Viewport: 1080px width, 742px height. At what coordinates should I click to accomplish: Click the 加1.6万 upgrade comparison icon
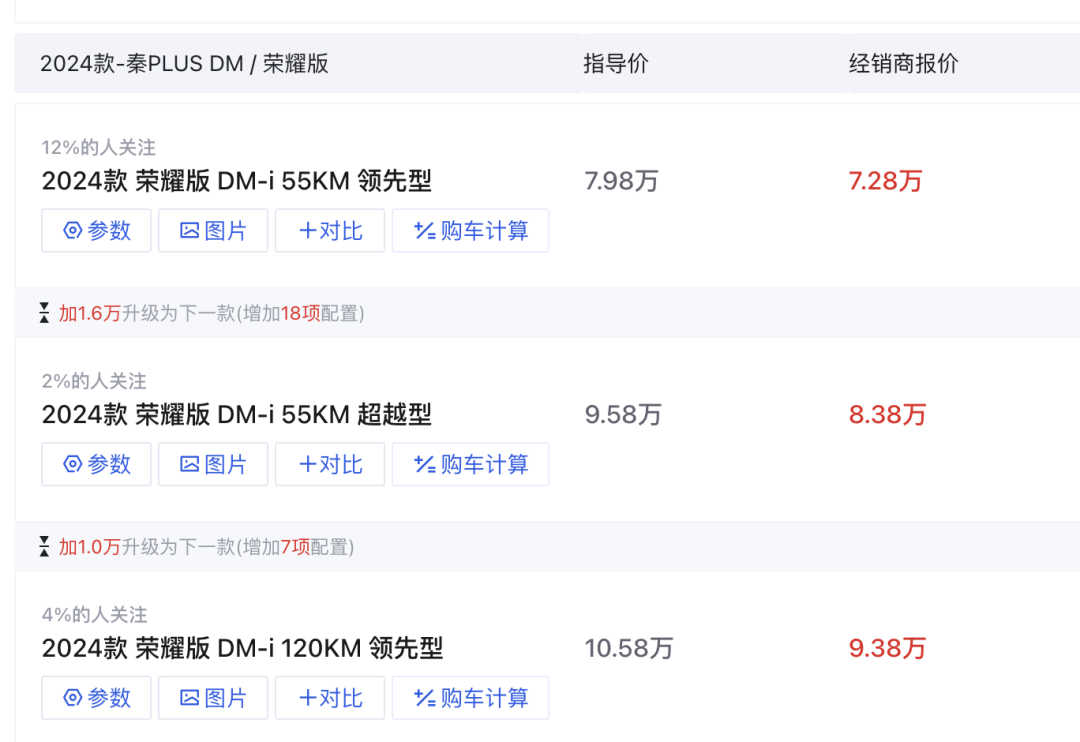point(44,313)
